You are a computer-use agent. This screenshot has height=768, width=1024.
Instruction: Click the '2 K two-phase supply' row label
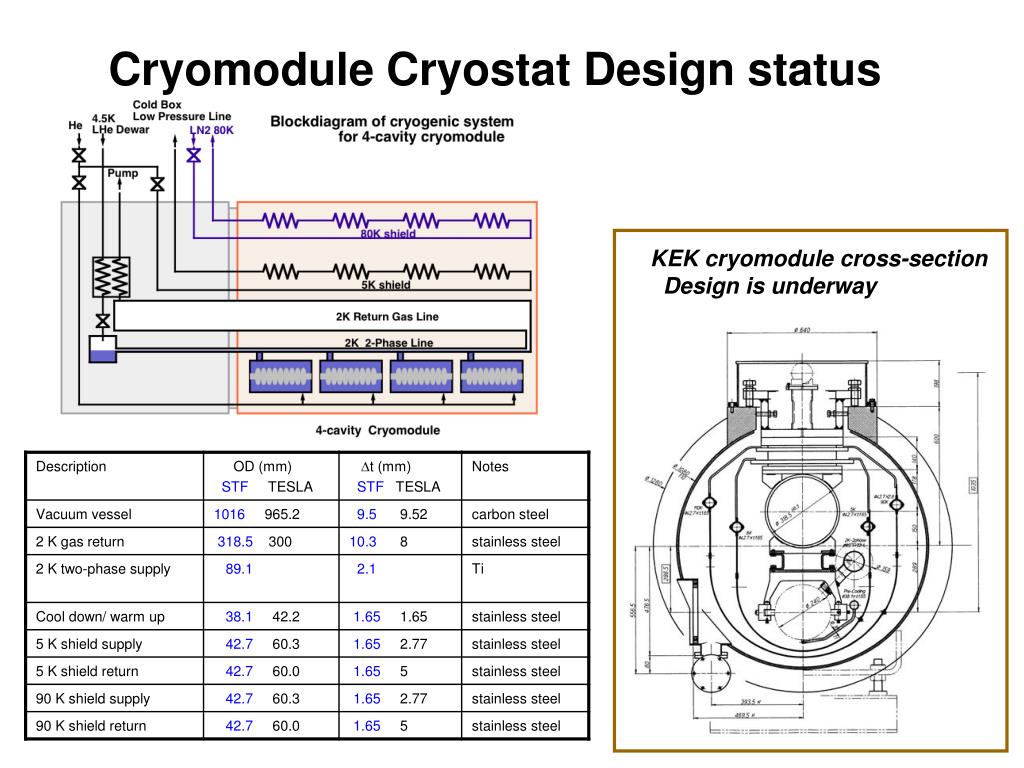[103, 569]
